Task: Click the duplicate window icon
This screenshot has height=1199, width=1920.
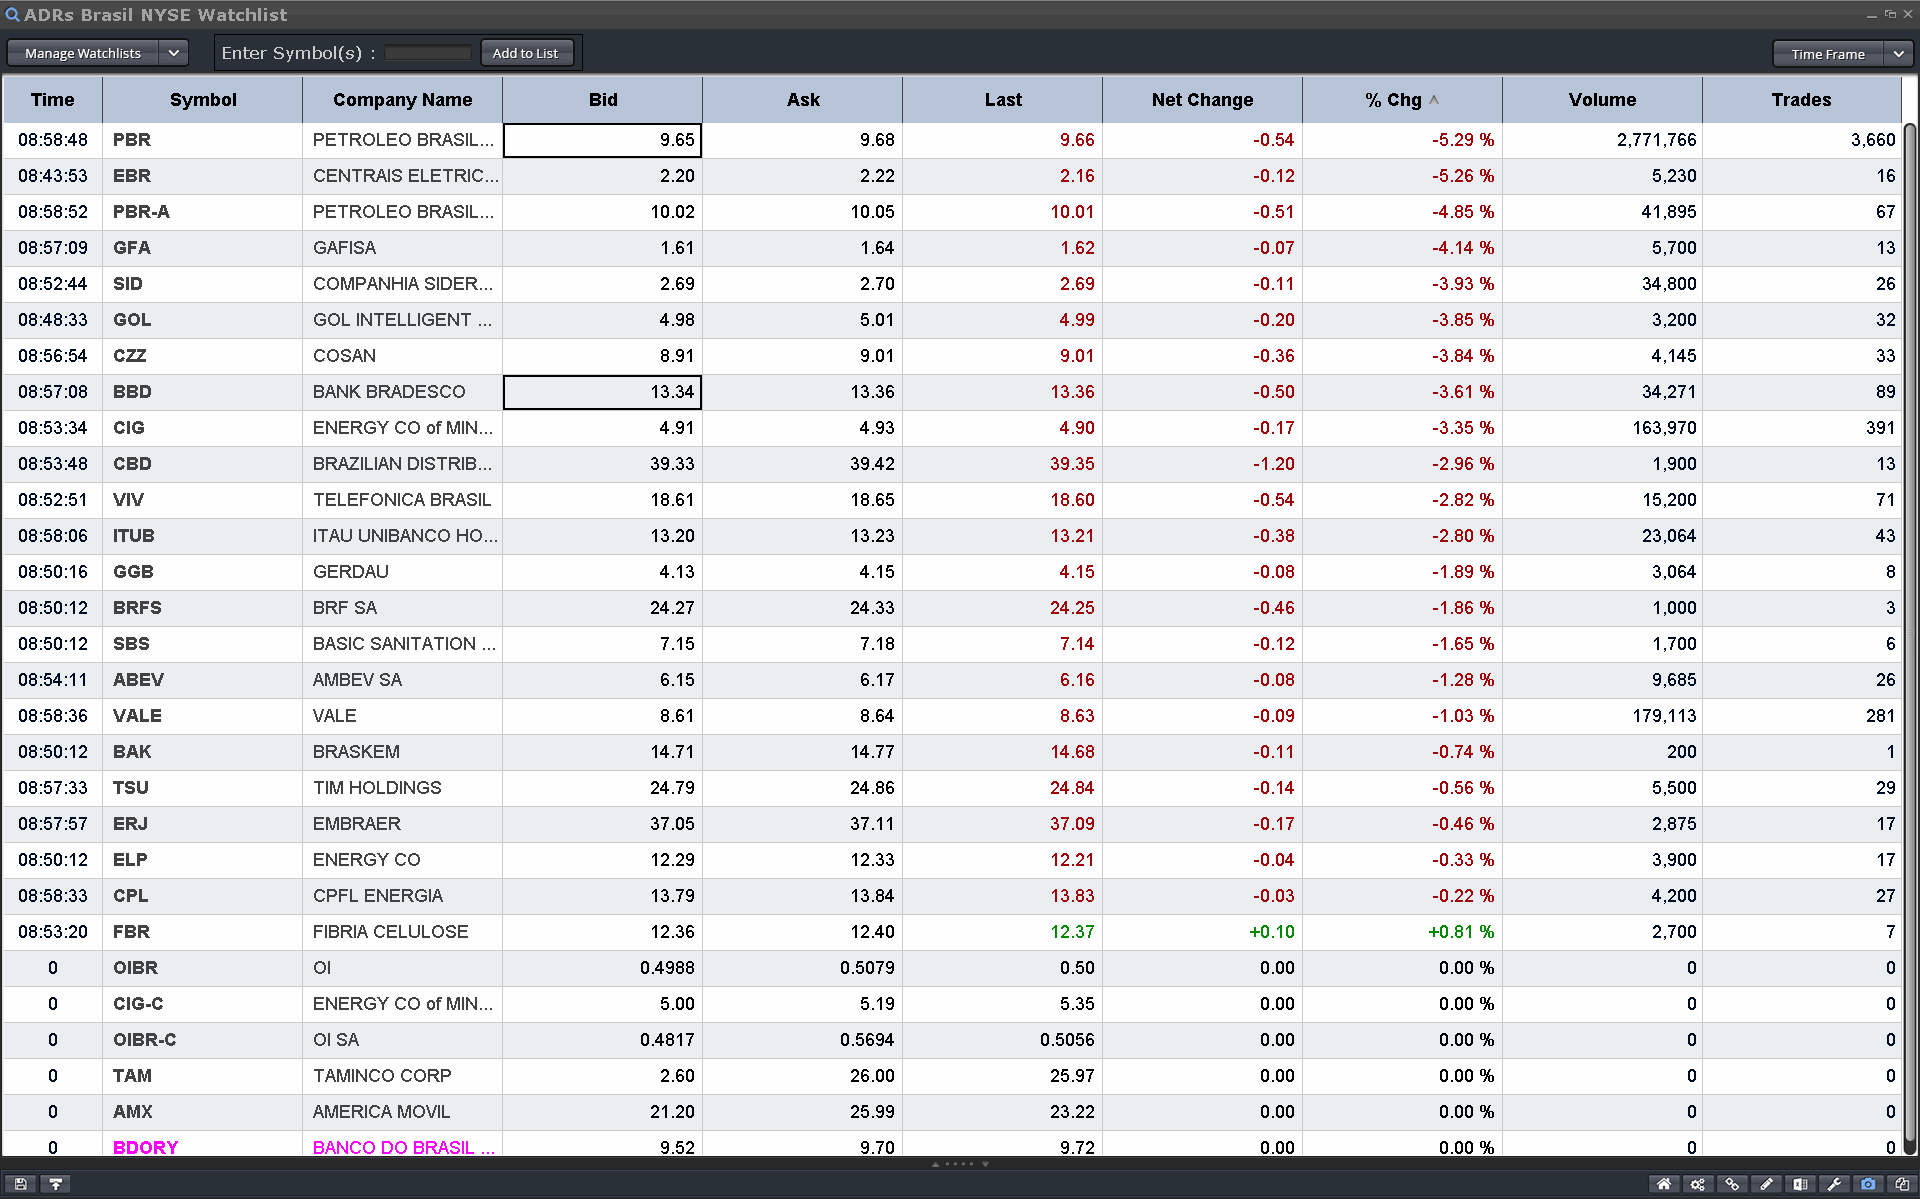Action: [x=1902, y=1184]
